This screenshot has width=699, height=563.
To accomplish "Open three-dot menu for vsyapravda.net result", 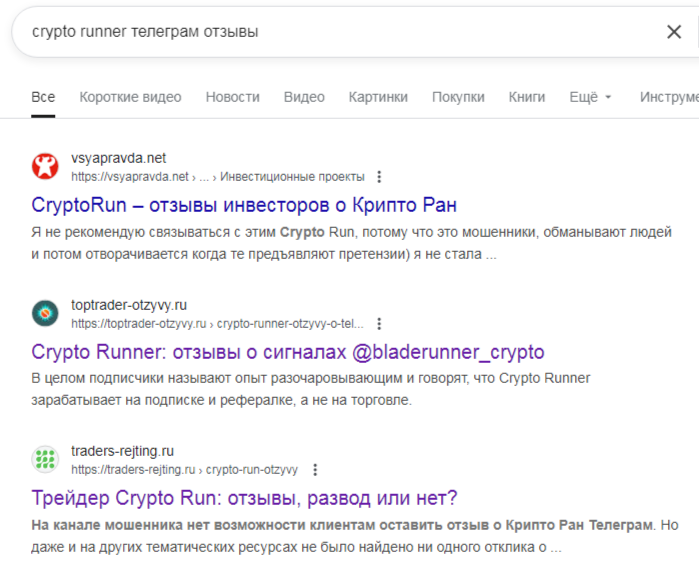I will click(379, 177).
